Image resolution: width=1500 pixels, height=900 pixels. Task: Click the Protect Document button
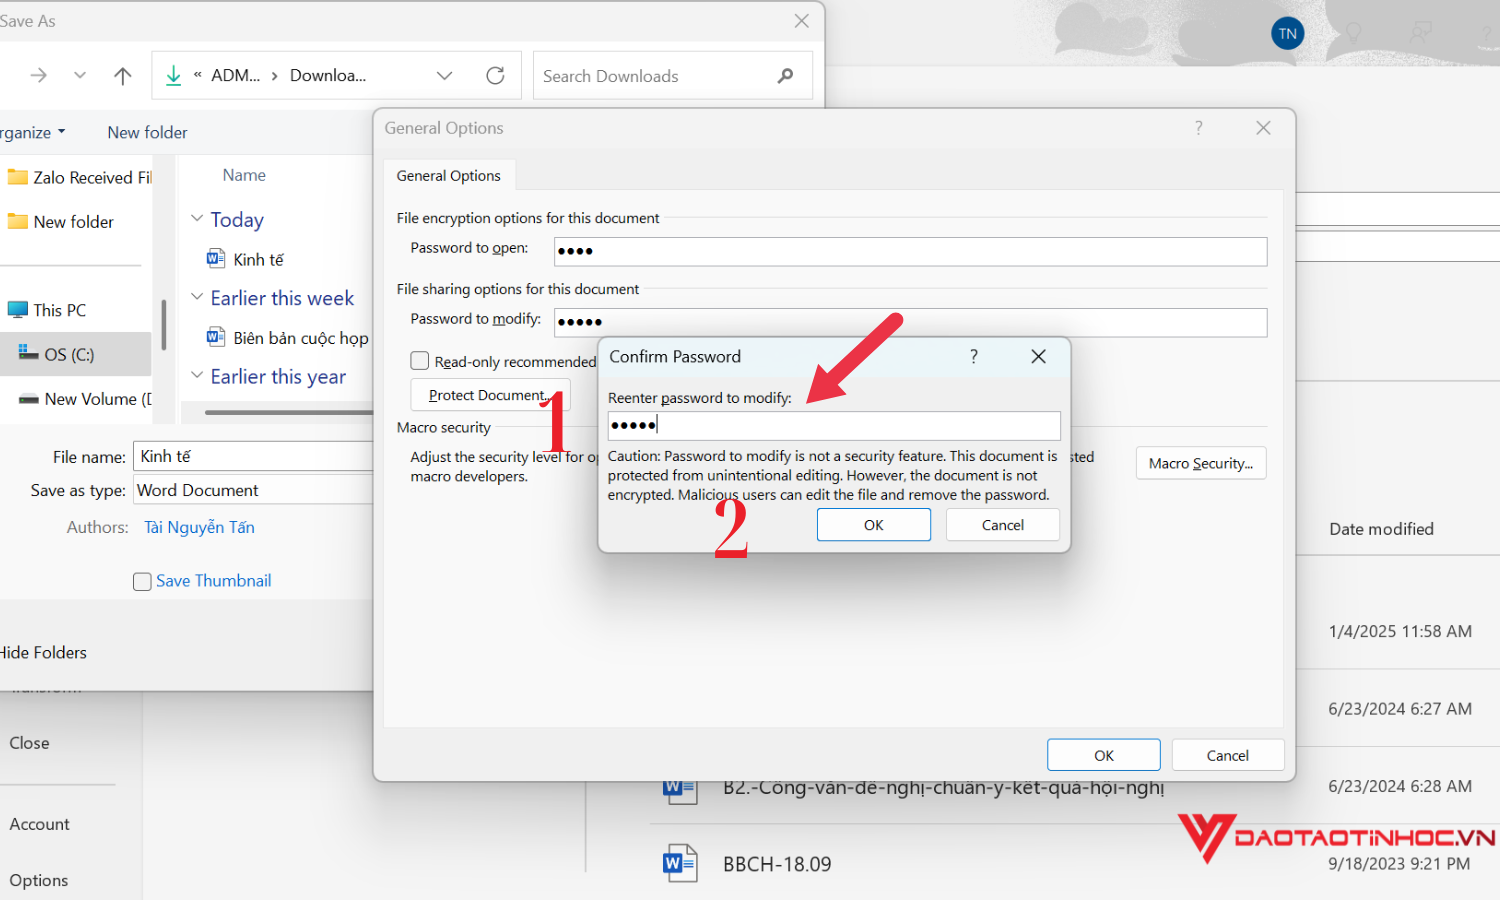tap(490, 395)
